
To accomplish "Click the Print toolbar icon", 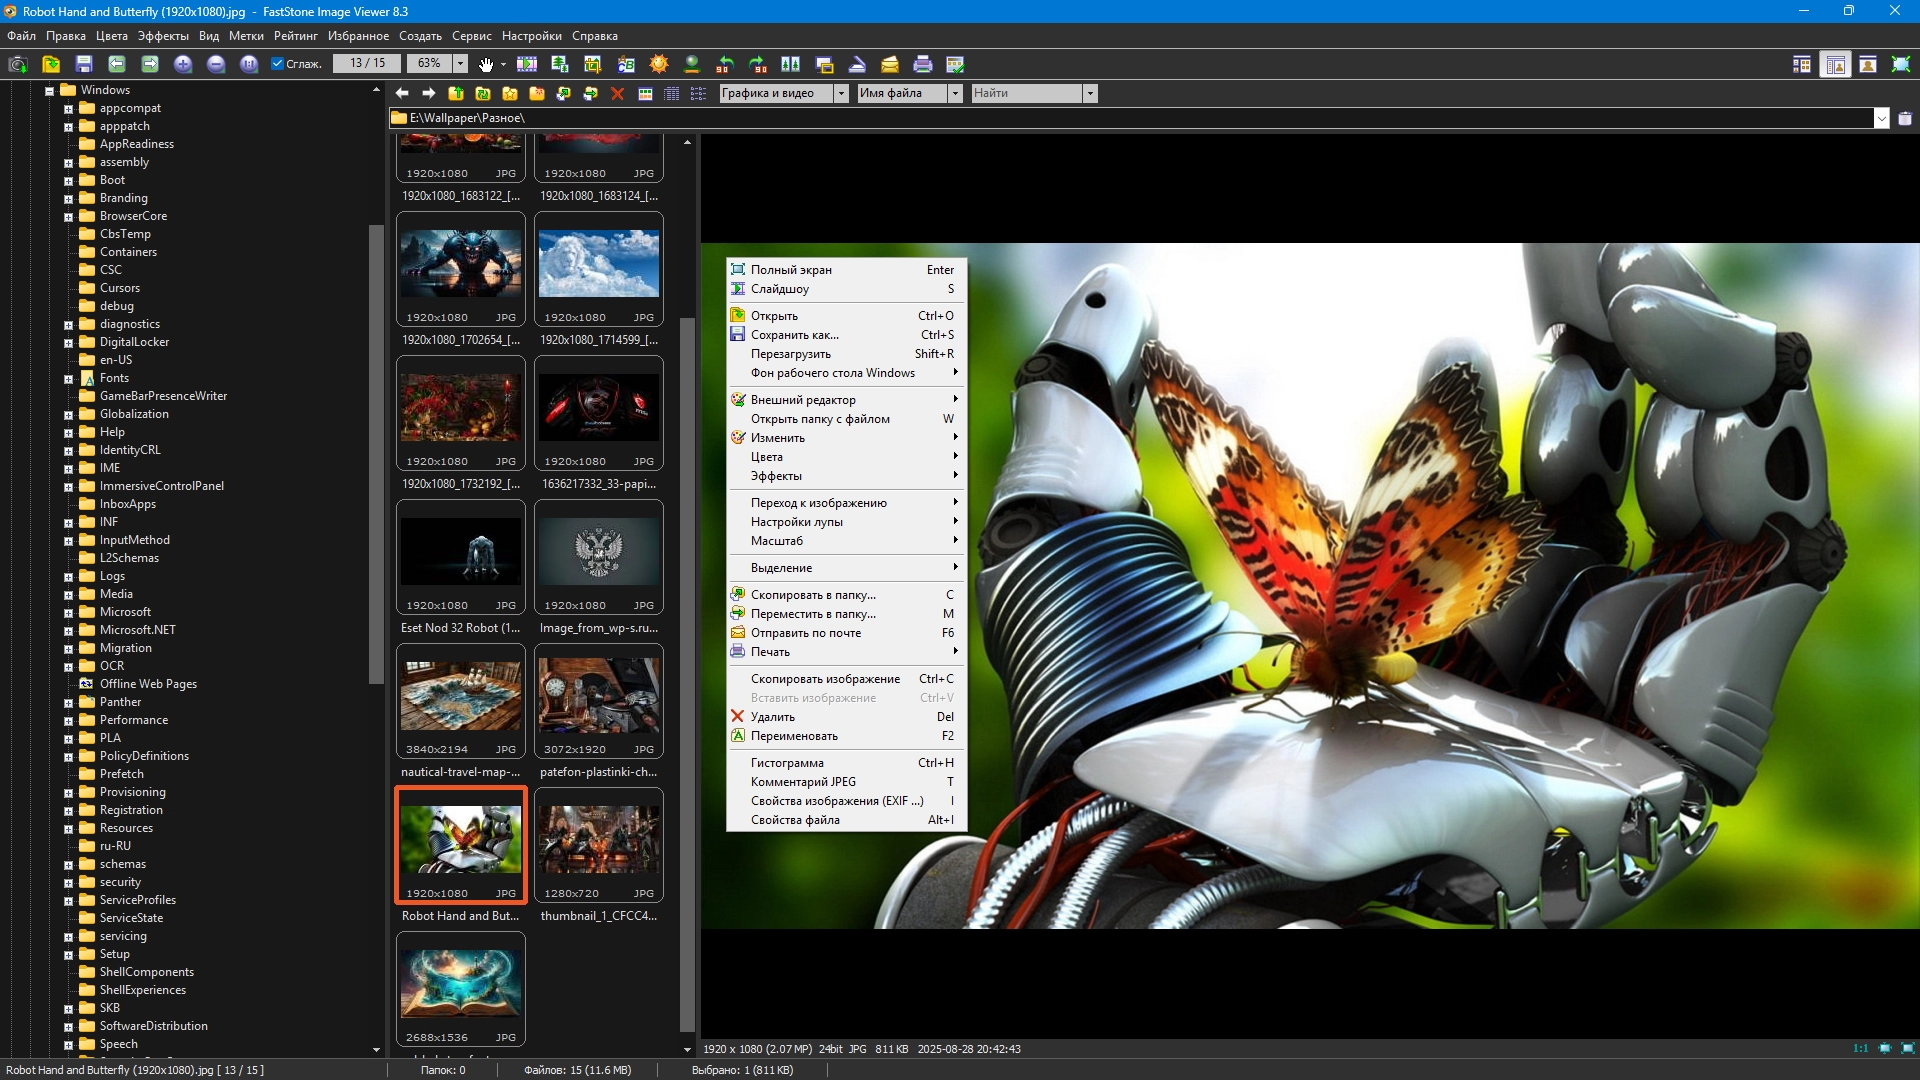I will coord(923,64).
